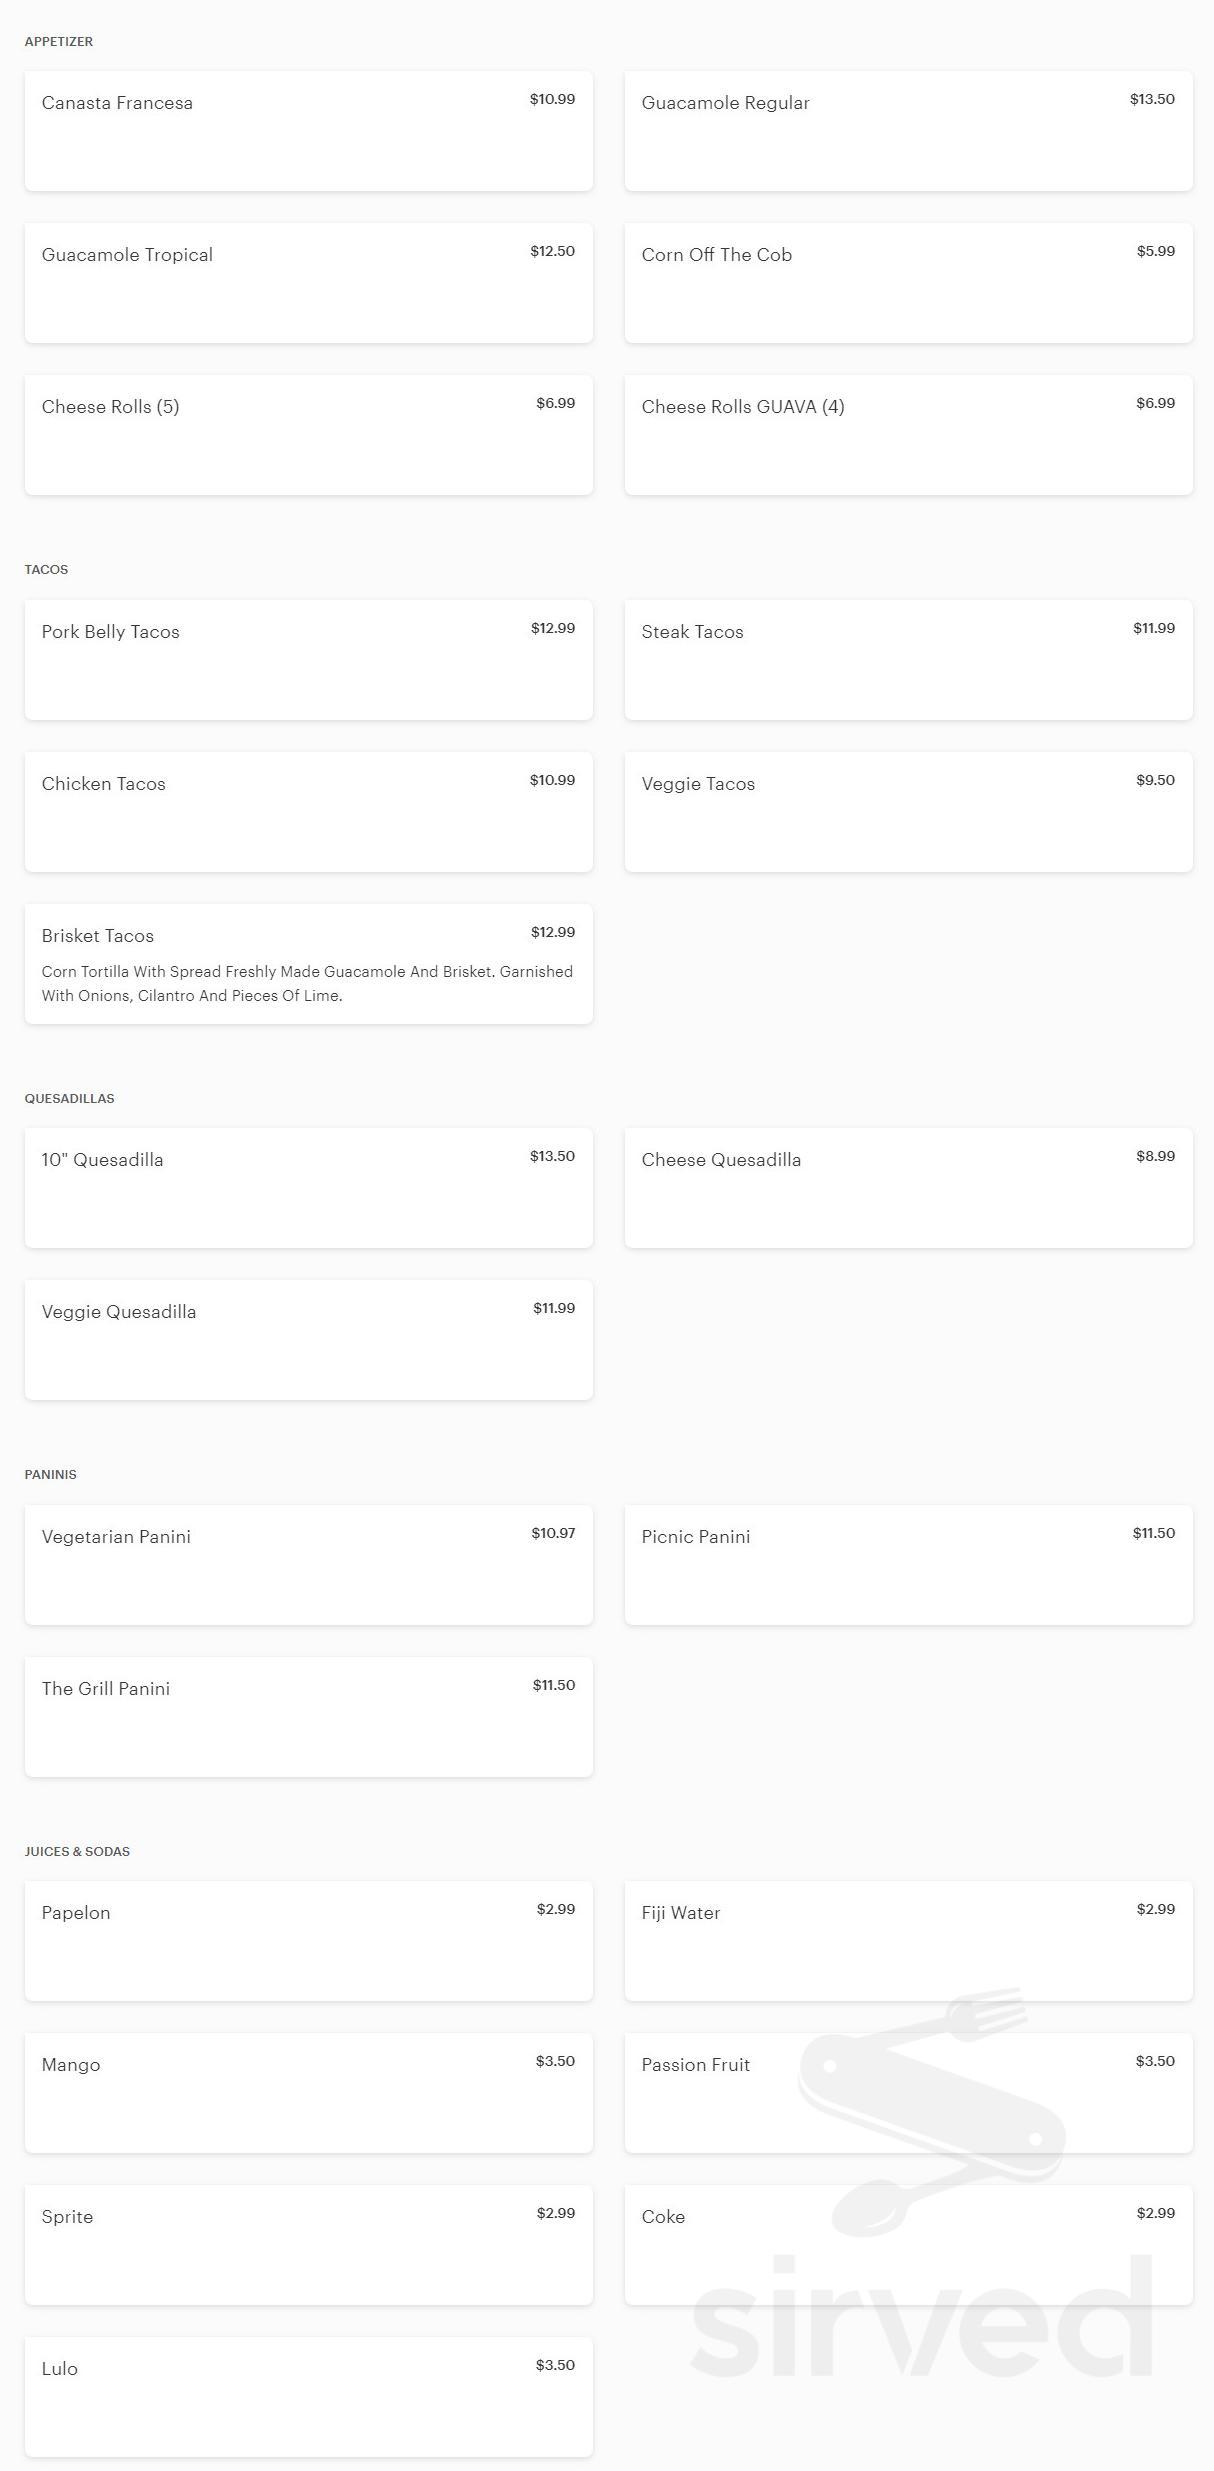Screen dimensions: 1214x2471
Task: Pick the Steak Tacos menu card
Action: 908,660
